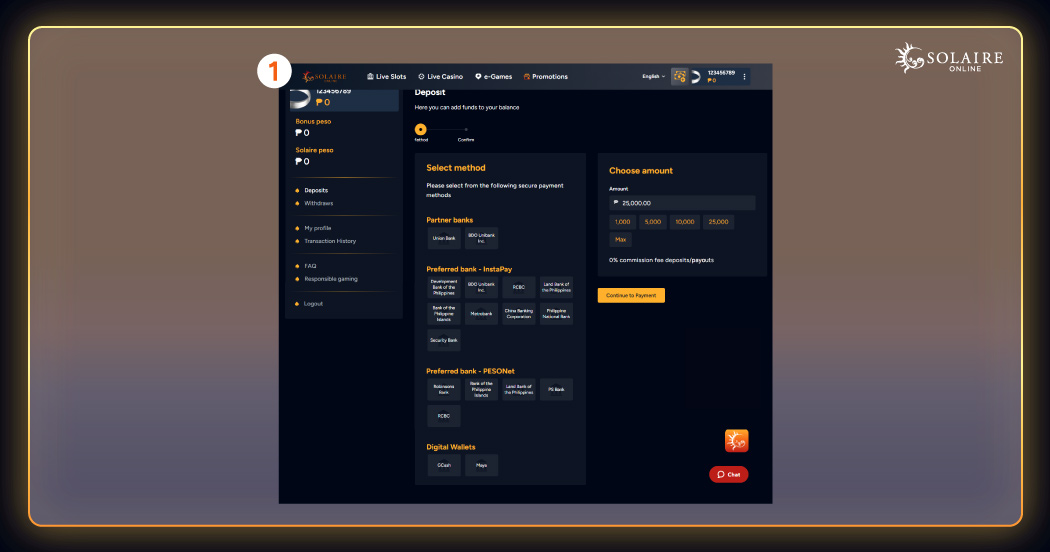Screen dimensions: 1050x552
Task: Open the English language dropdown
Action: [x=654, y=76]
